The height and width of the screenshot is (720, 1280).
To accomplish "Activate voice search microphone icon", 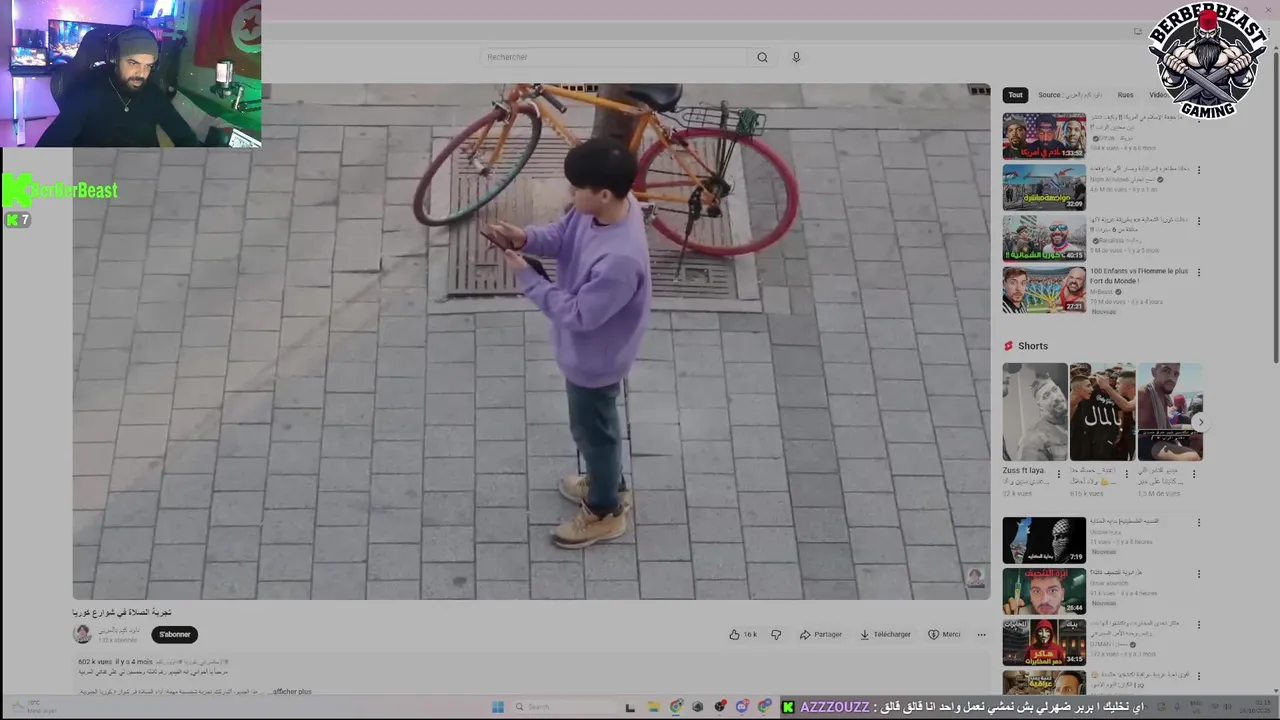I will 796,57.
